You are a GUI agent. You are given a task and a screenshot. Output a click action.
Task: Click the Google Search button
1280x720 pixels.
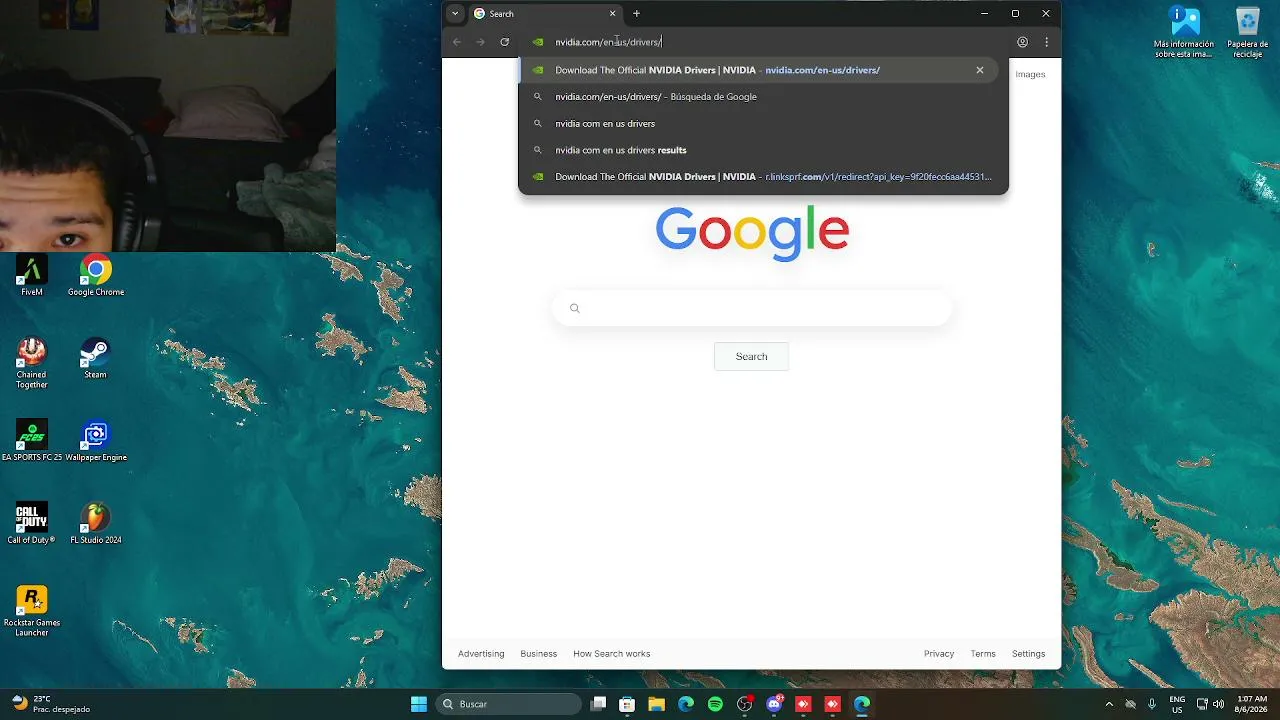coord(751,357)
